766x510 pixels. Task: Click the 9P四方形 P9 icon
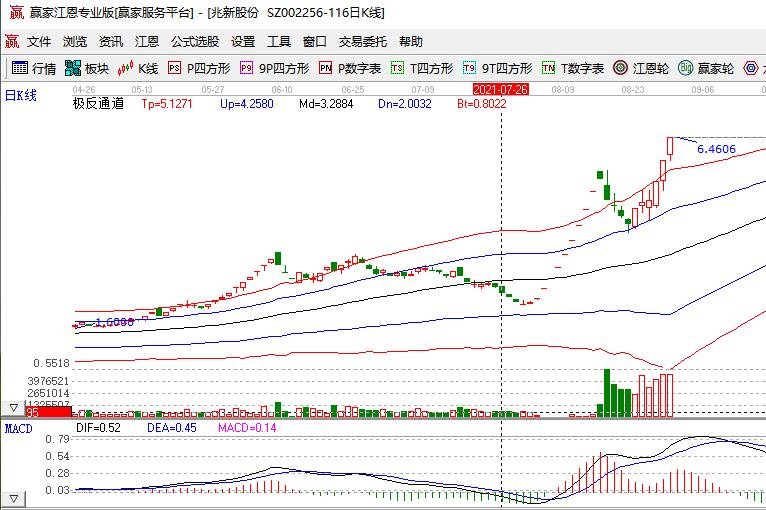[x=246, y=68]
